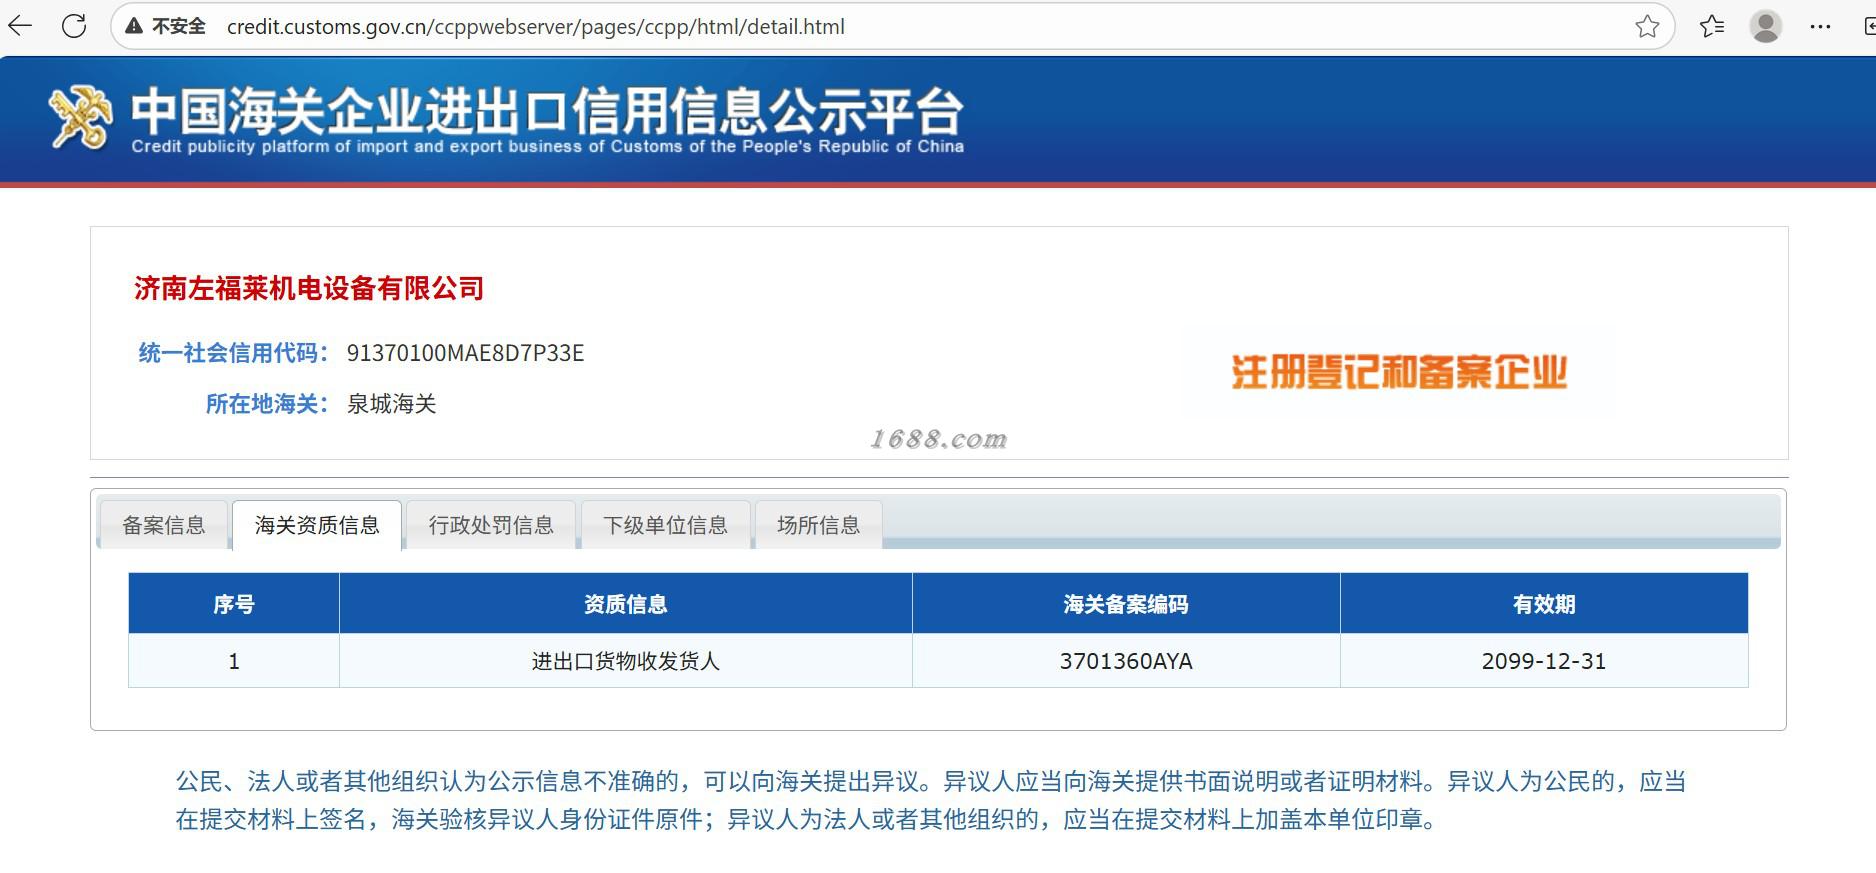Select the row number 1 cell
This screenshot has height=873, width=1876.
click(x=234, y=661)
